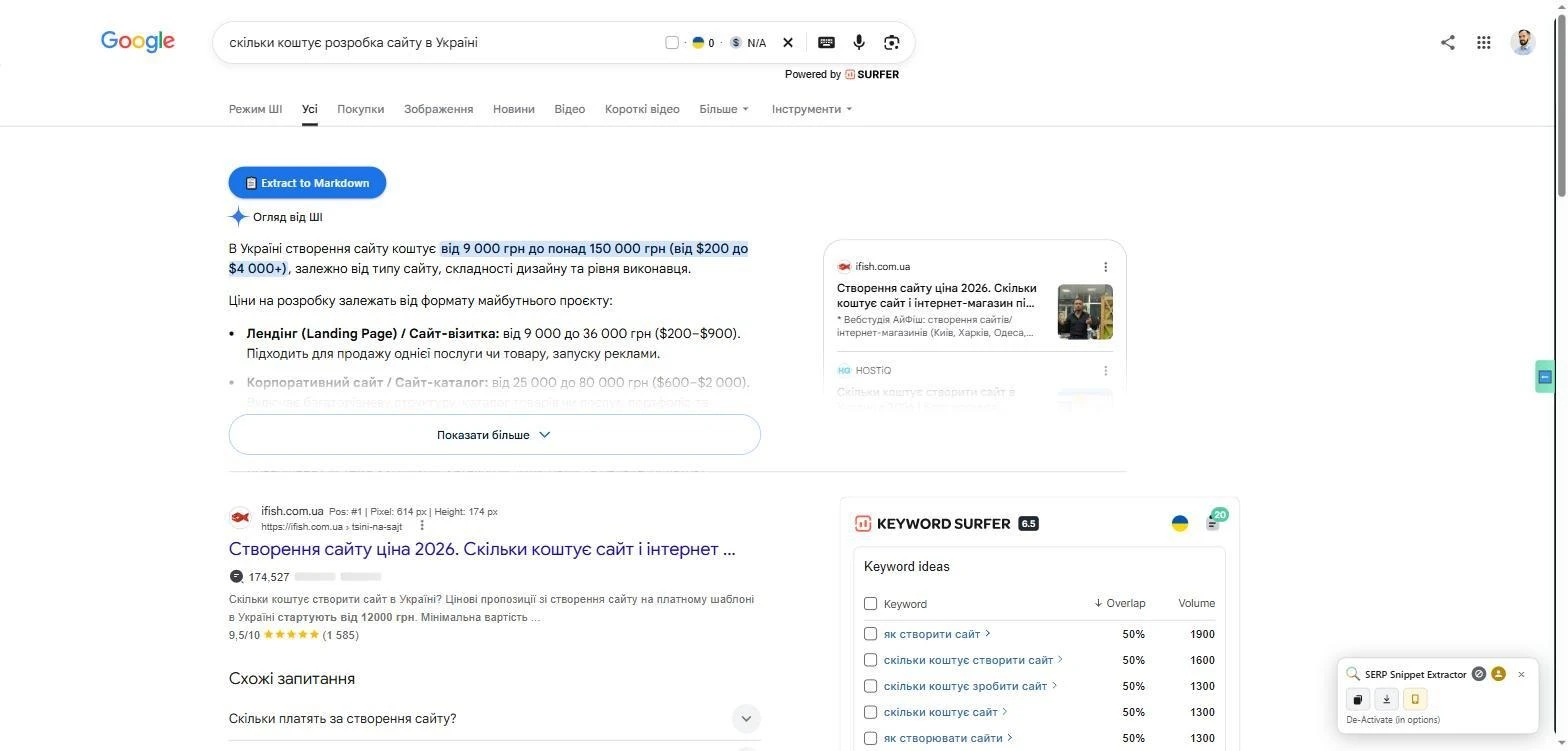Open the user account icon in SERP Snippet Extractor
This screenshot has width=1568, height=751.
click(1498, 674)
